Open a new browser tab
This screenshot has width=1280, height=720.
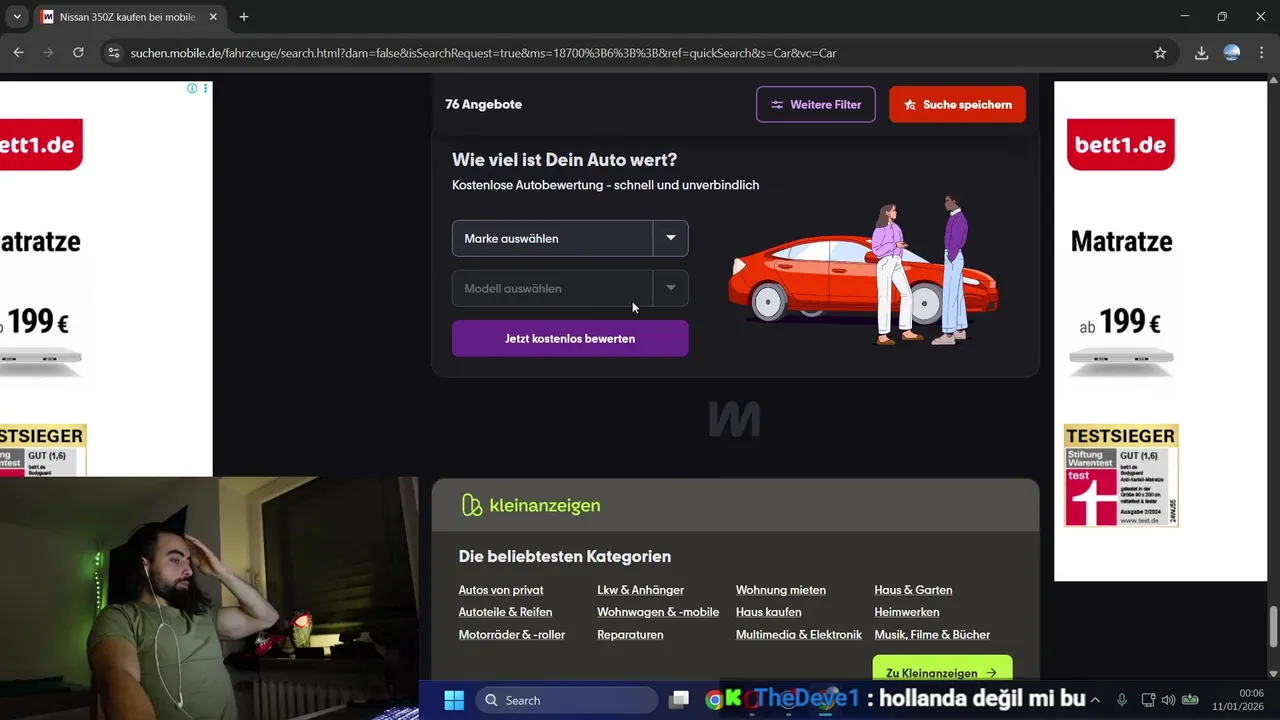click(243, 17)
